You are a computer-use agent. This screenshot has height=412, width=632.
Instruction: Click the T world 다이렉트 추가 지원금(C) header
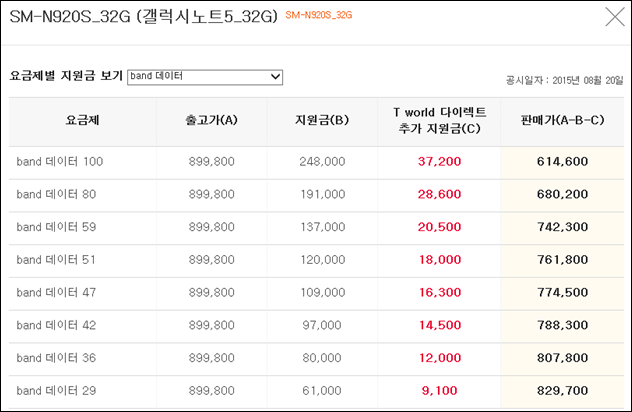click(x=439, y=120)
